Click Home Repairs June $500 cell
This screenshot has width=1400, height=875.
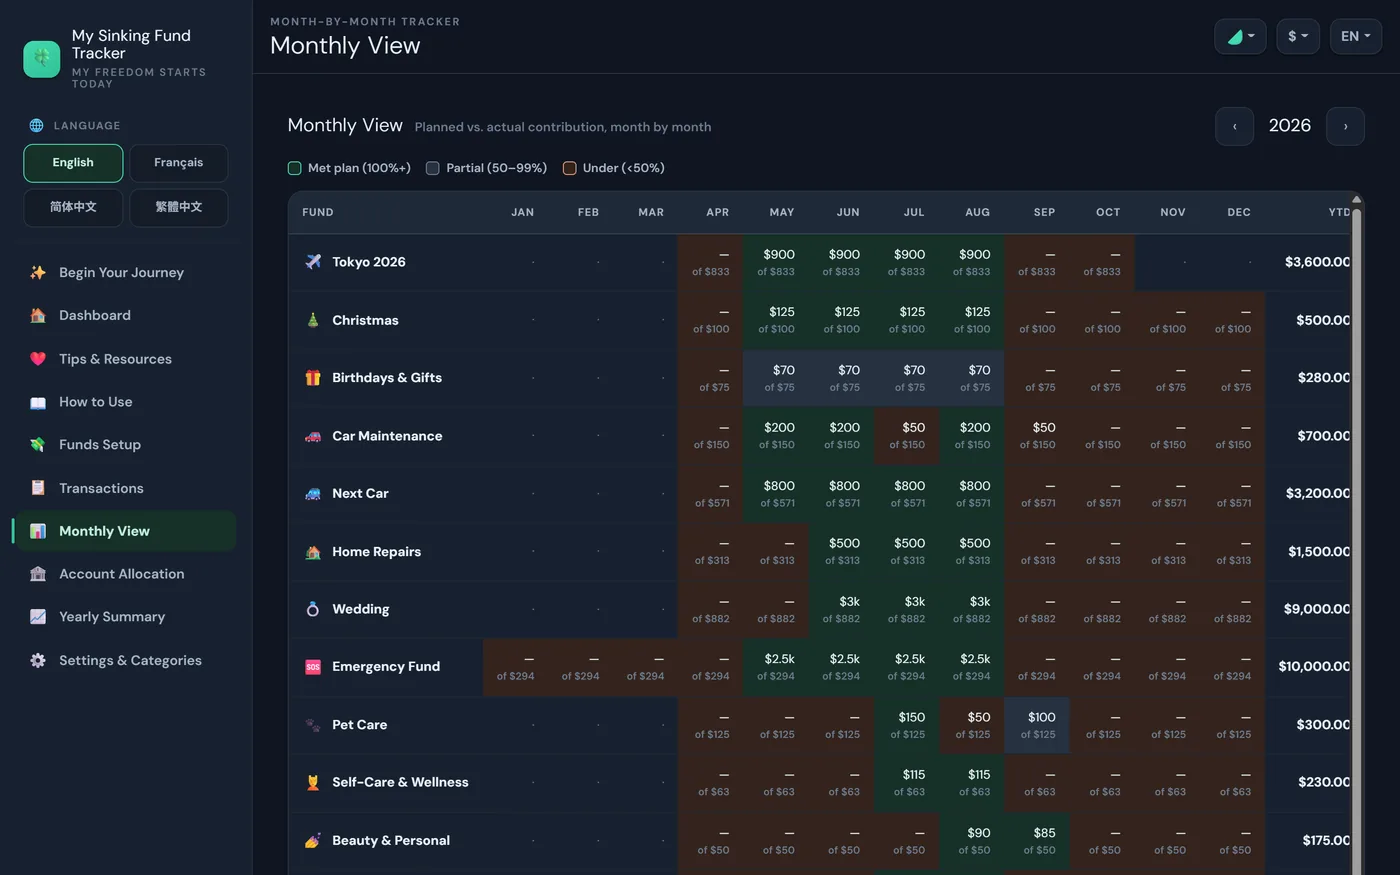pyautogui.click(x=842, y=551)
